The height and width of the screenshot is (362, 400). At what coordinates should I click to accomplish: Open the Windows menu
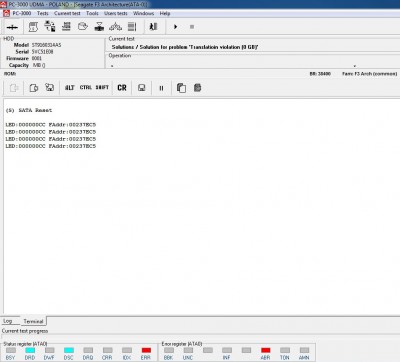coord(143,13)
